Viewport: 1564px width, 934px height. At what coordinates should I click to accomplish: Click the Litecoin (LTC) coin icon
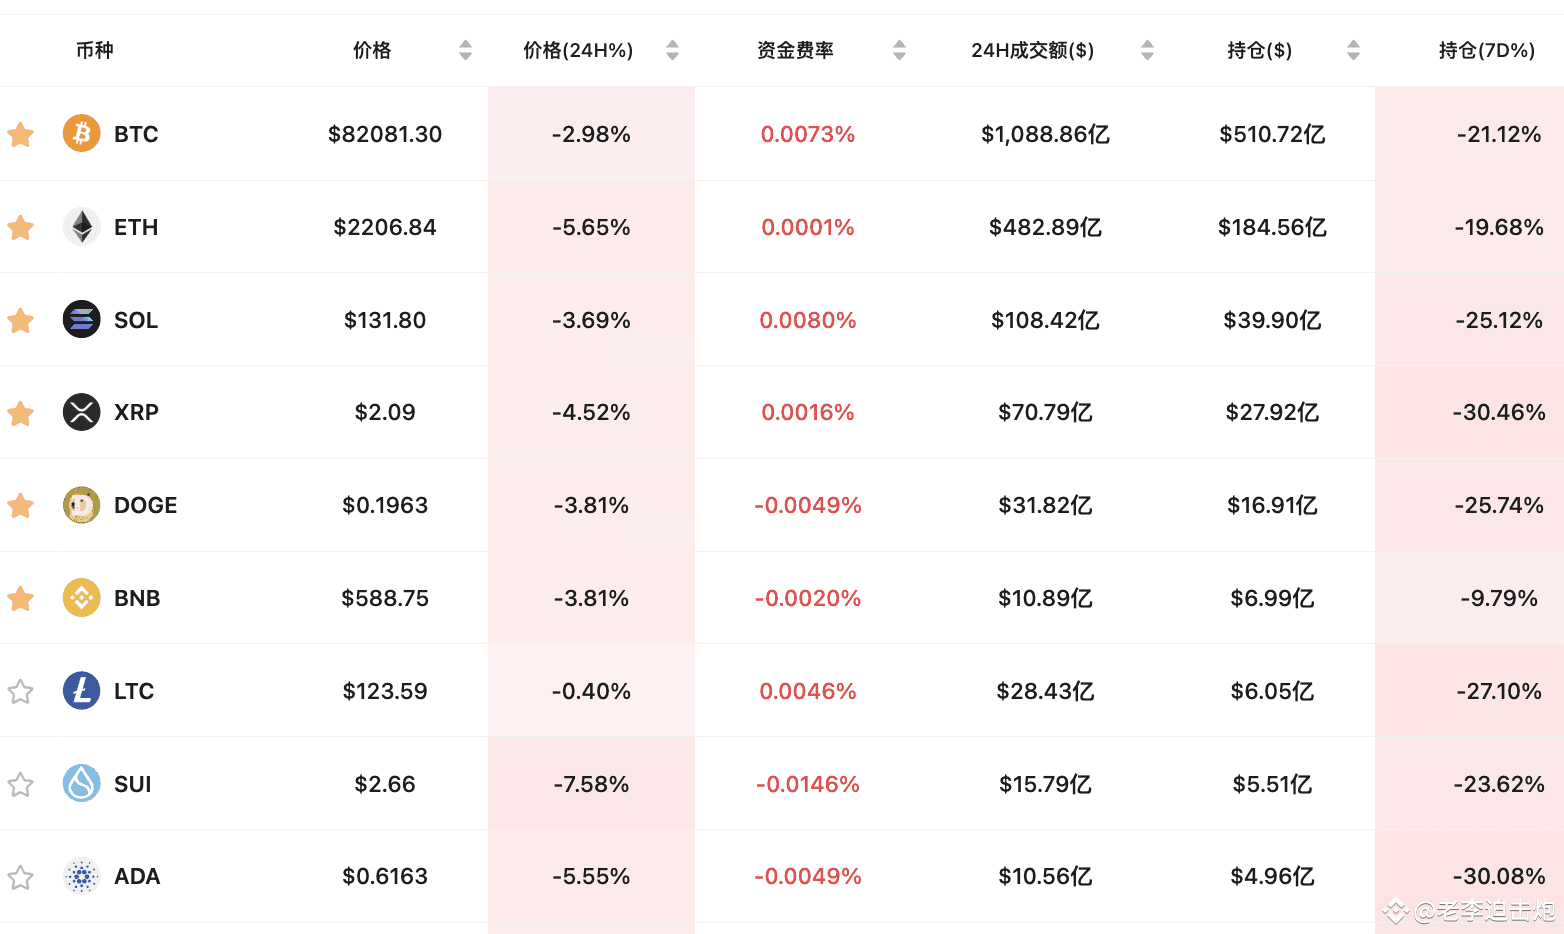[x=81, y=690]
